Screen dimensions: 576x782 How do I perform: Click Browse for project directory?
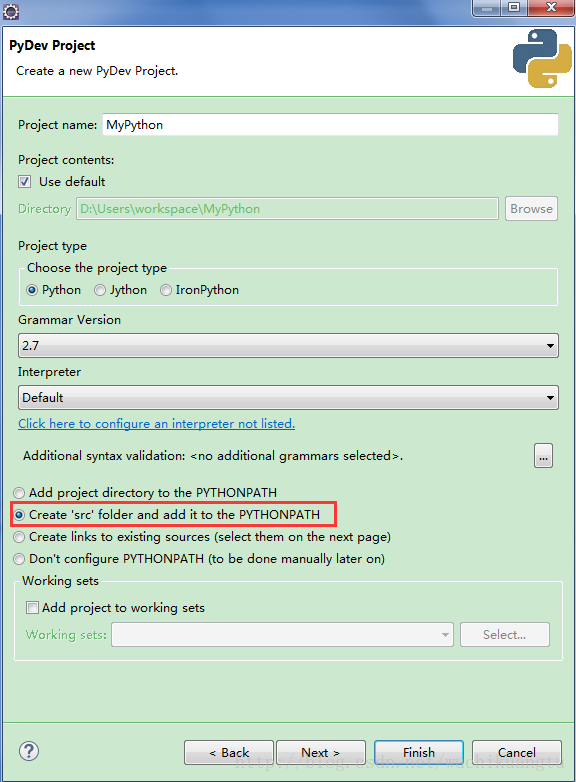531,208
